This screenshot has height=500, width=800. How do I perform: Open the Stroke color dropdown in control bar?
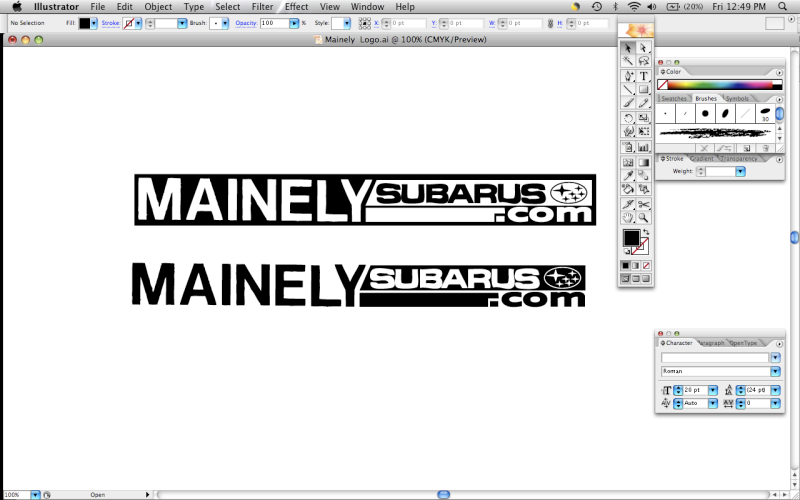138,23
